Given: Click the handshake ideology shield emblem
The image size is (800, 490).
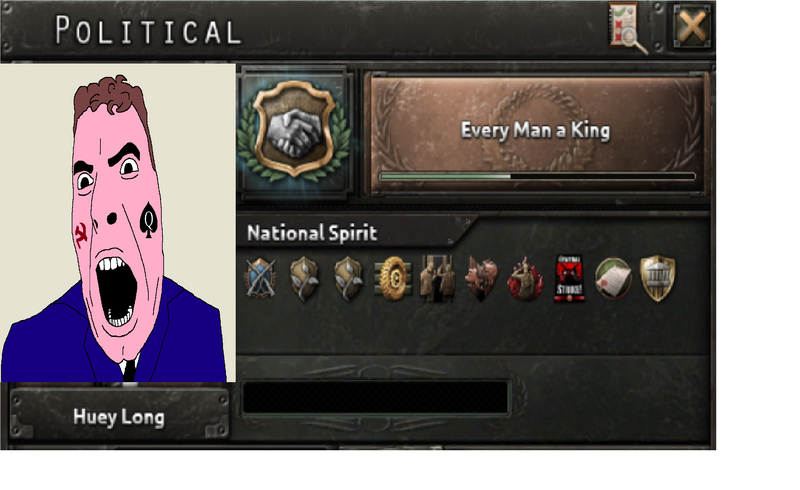Looking at the screenshot, I should [x=294, y=130].
